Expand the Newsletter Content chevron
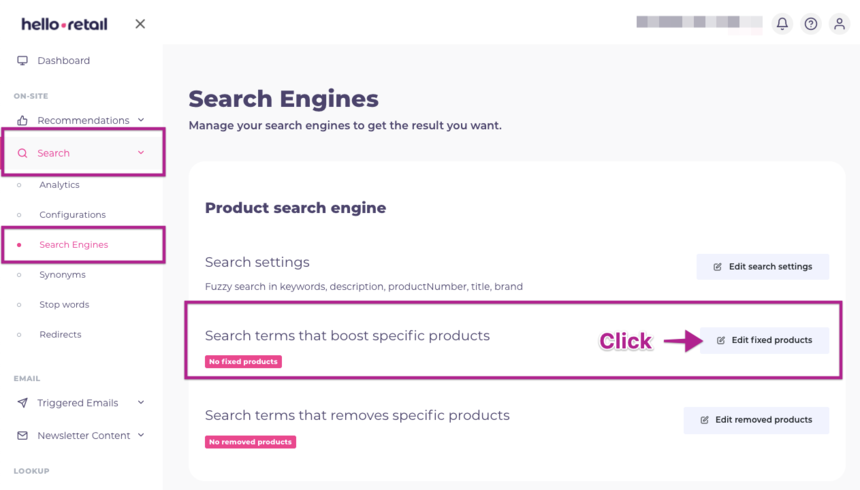Image resolution: width=860 pixels, height=490 pixels. point(141,435)
